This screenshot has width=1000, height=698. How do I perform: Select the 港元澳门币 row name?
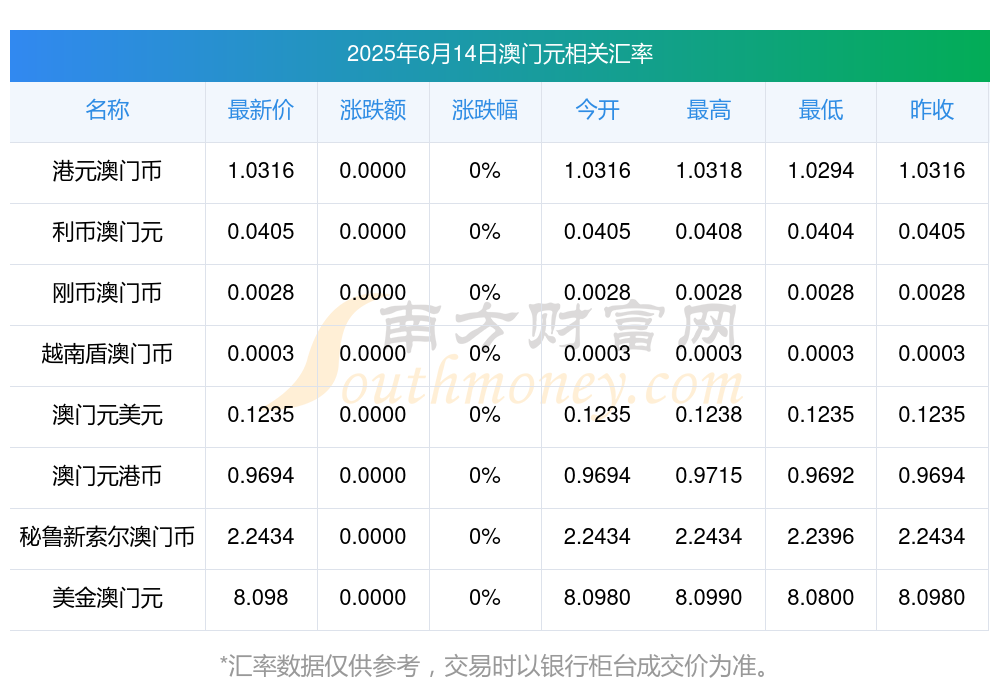point(107,171)
